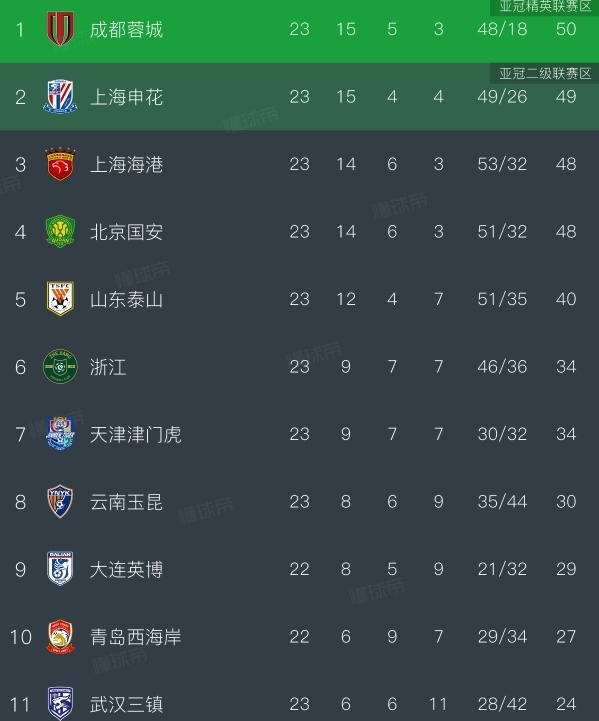
Task: Select the 北京国安 team name
Action: pyautogui.click(x=126, y=232)
